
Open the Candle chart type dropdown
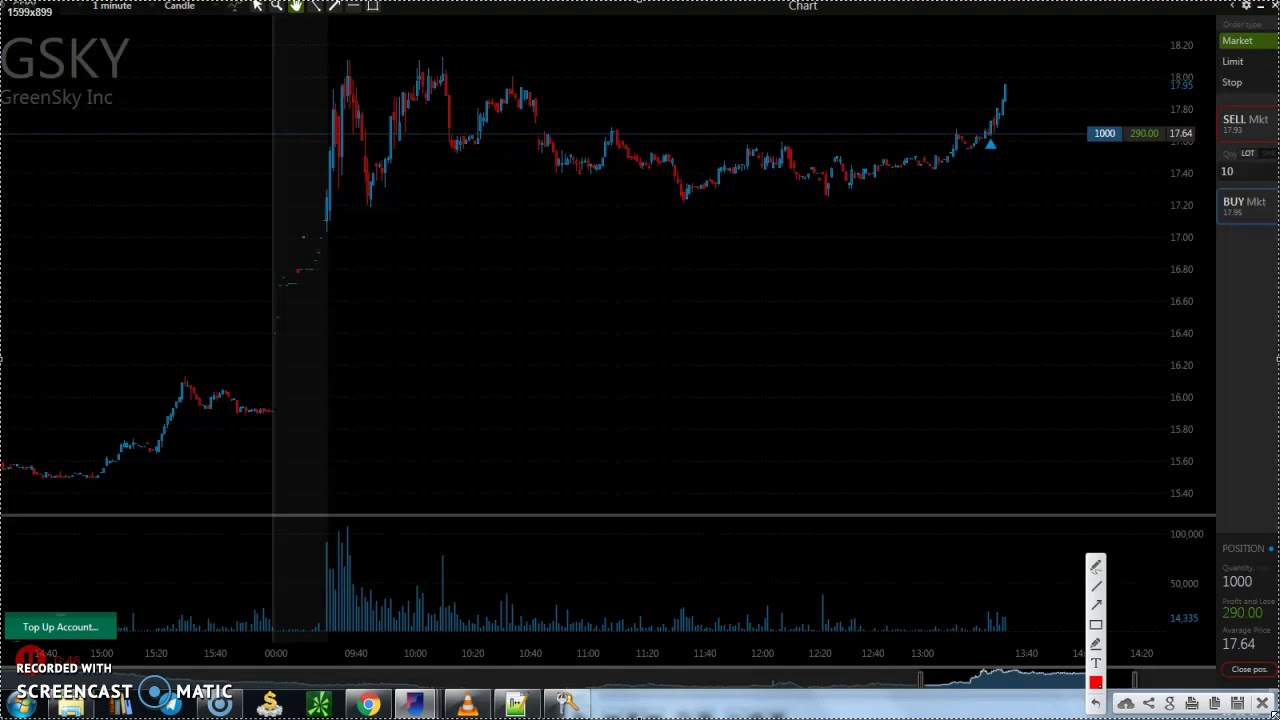[180, 6]
